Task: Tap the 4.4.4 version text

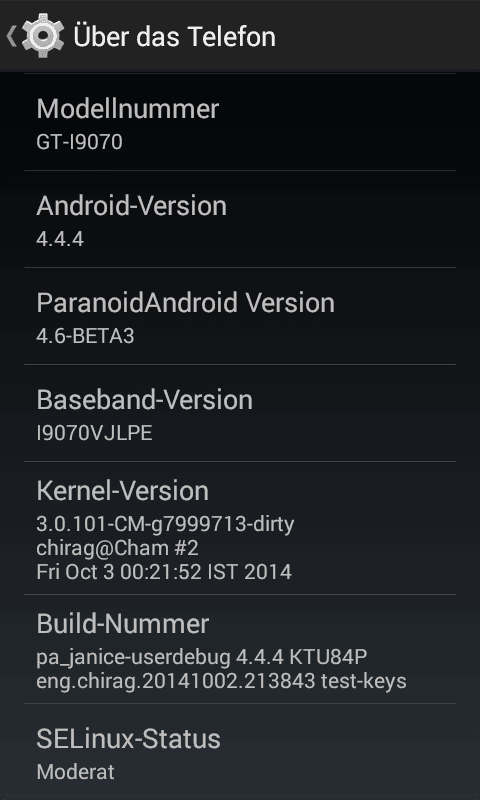Action: pos(60,239)
